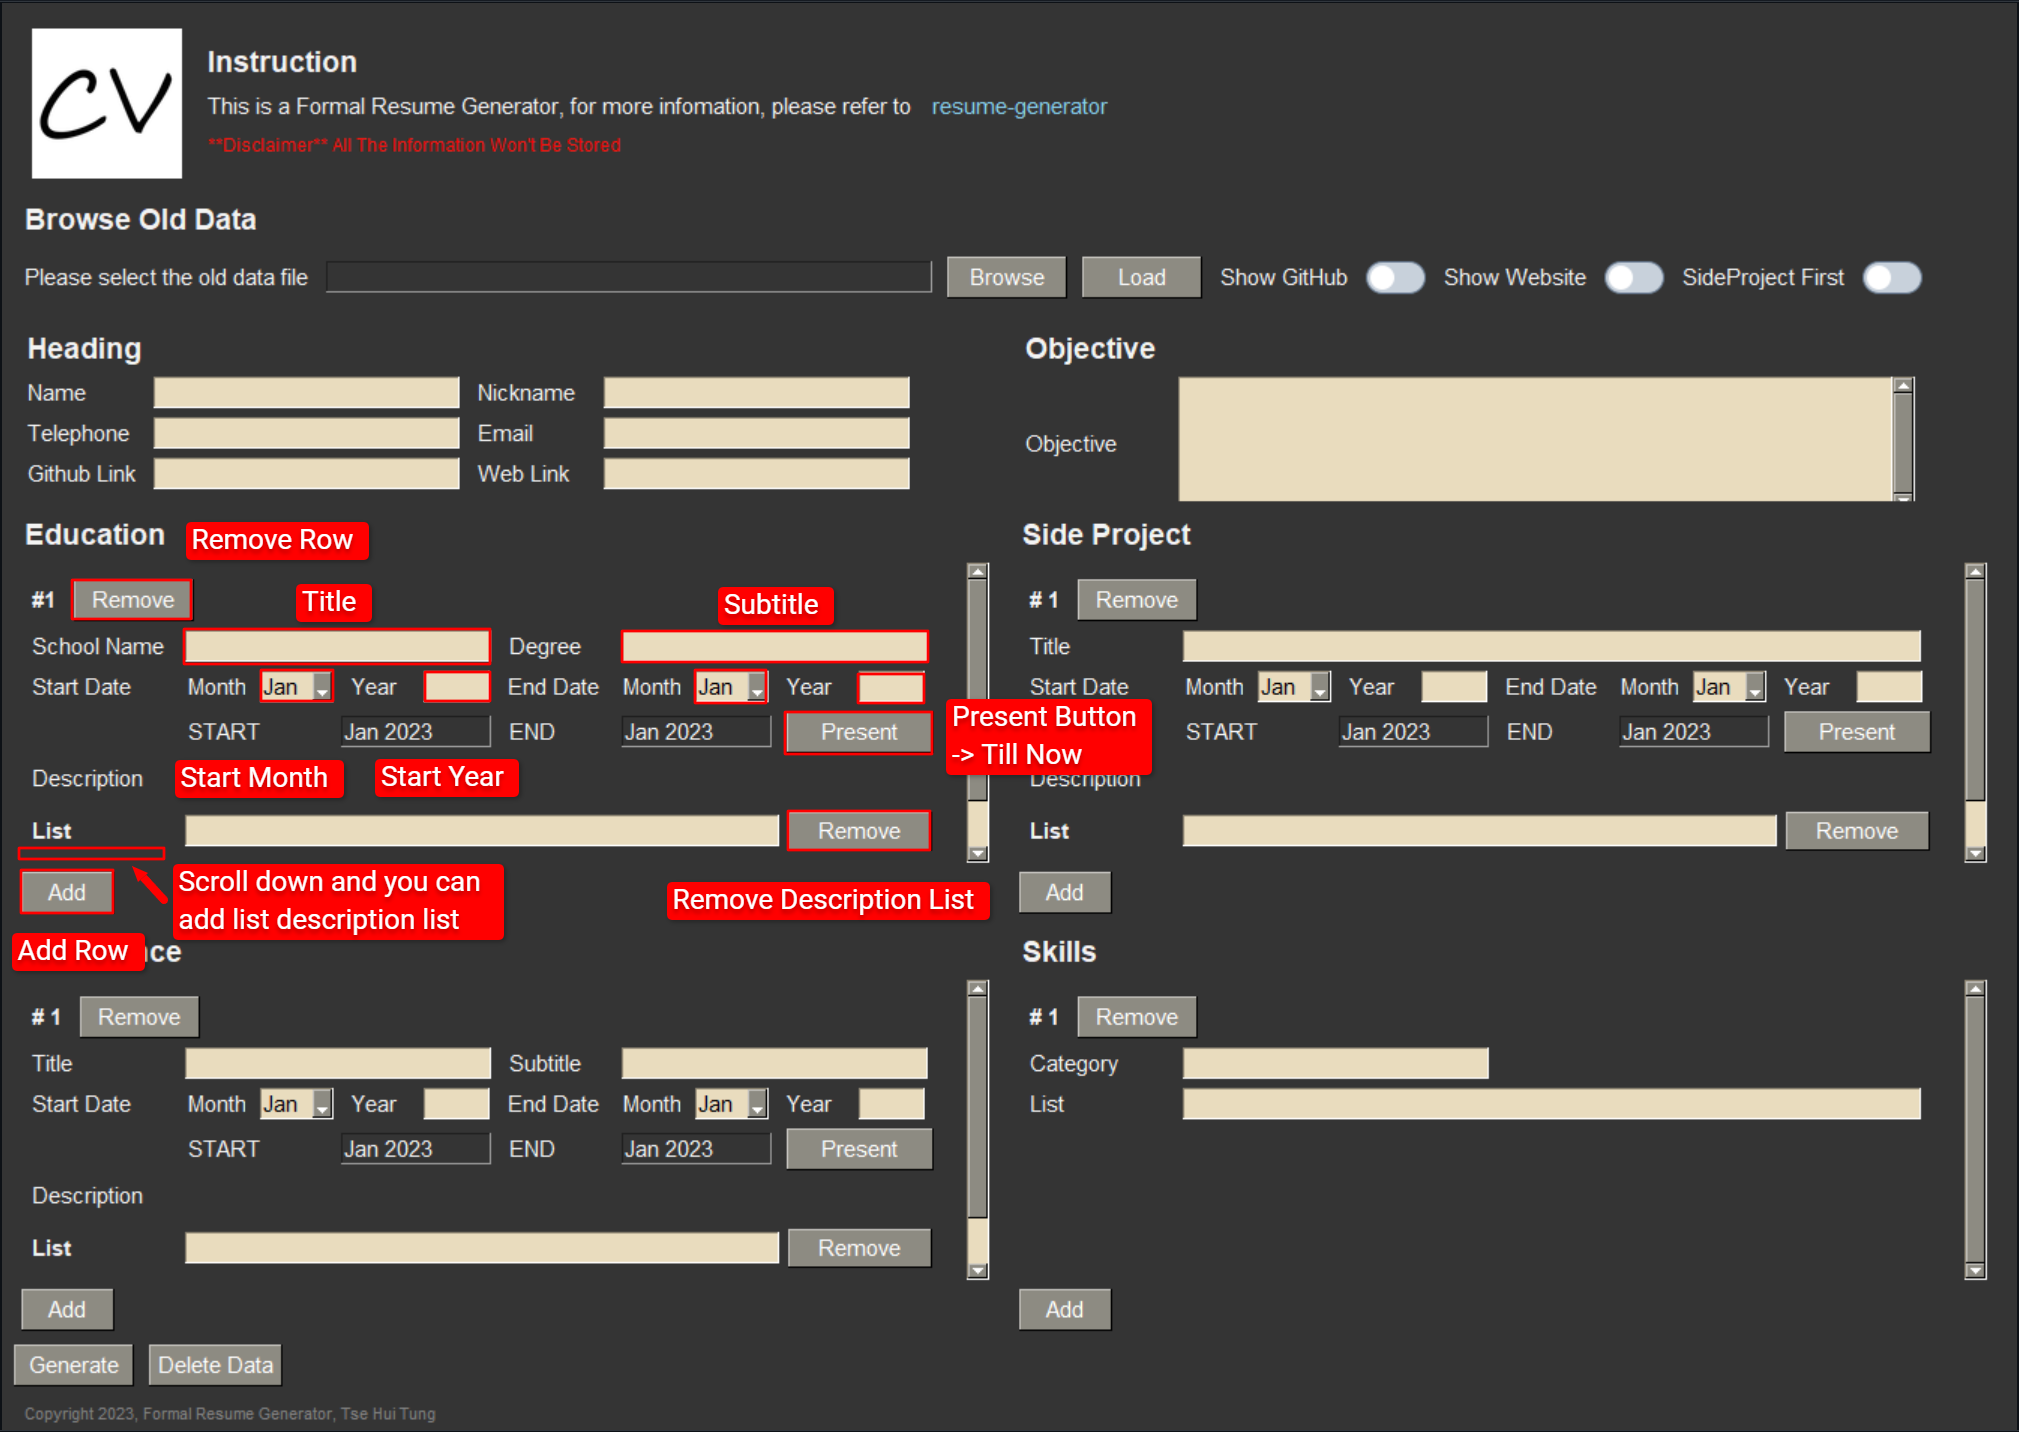Open Education start date Month dropdown
The height and width of the screenshot is (1432, 2019).
point(321,688)
